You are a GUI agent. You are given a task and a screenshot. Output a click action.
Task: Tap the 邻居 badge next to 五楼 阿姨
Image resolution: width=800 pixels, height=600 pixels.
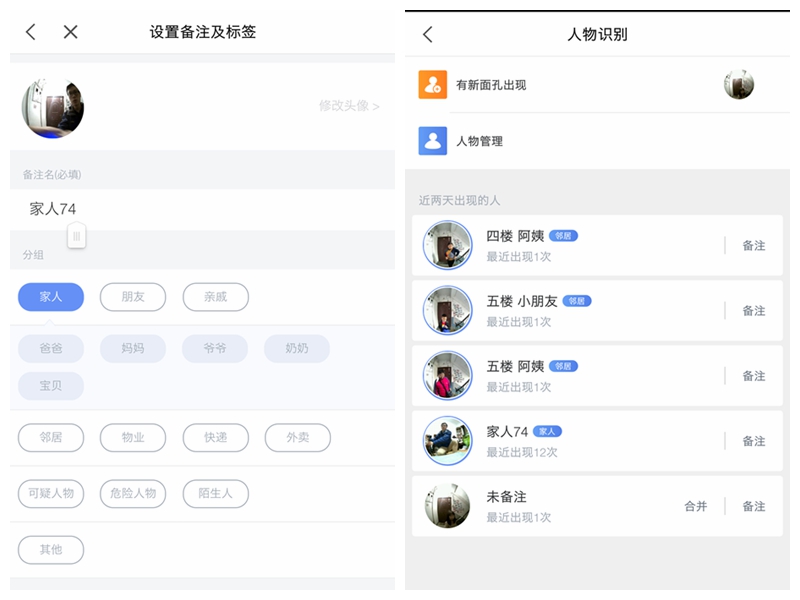click(x=563, y=366)
